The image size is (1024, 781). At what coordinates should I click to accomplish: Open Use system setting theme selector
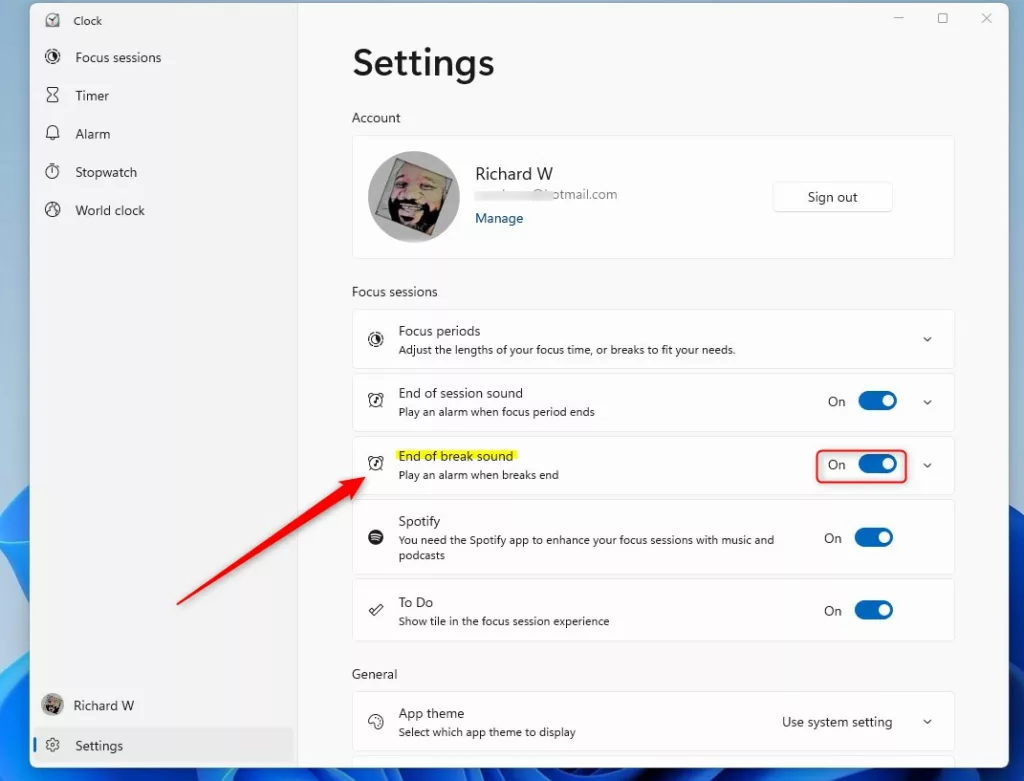tap(837, 722)
